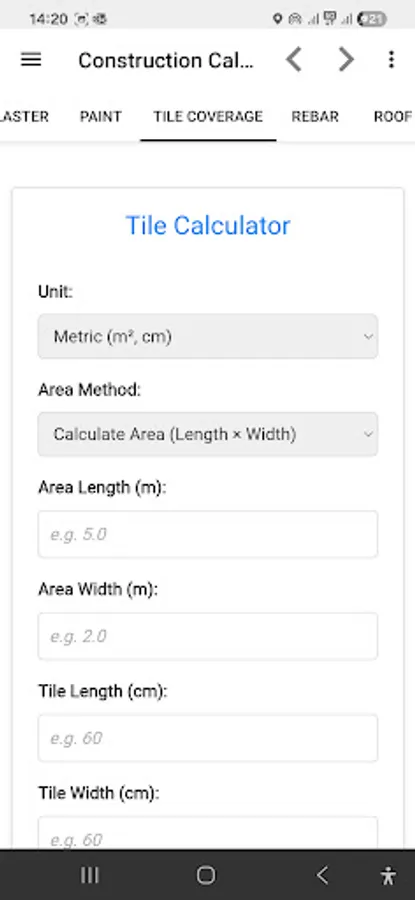
Task: Select the Plaster tab
Action: click(24, 117)
